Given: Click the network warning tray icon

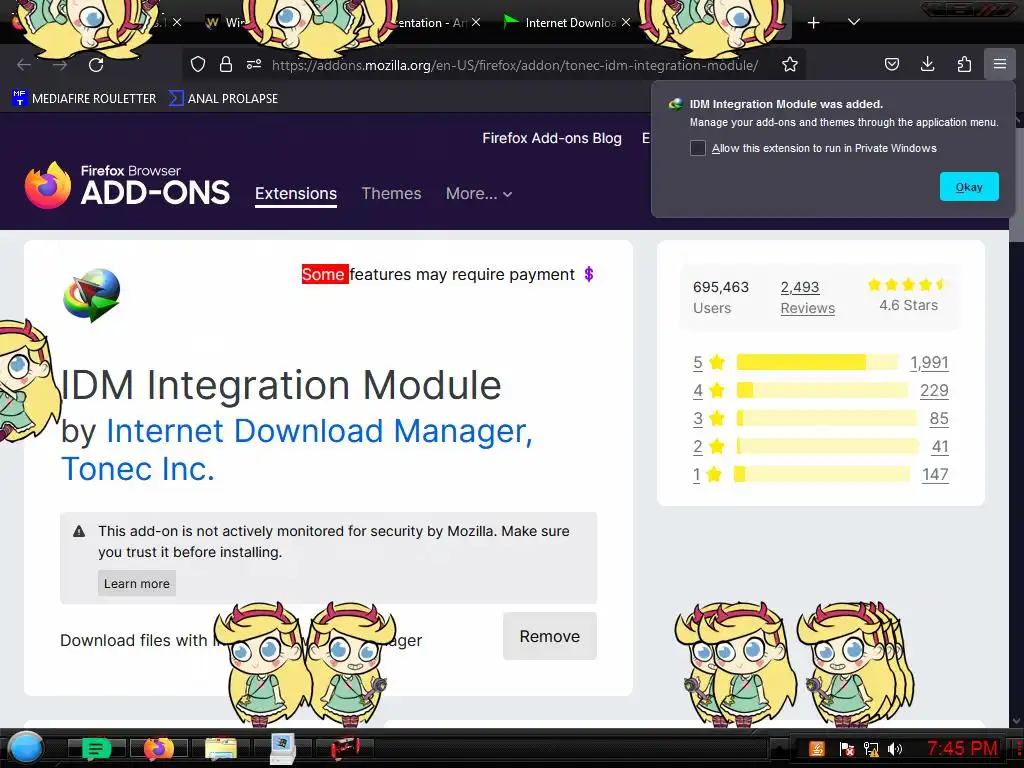Looking at the screenshot, I should (871, 748).
